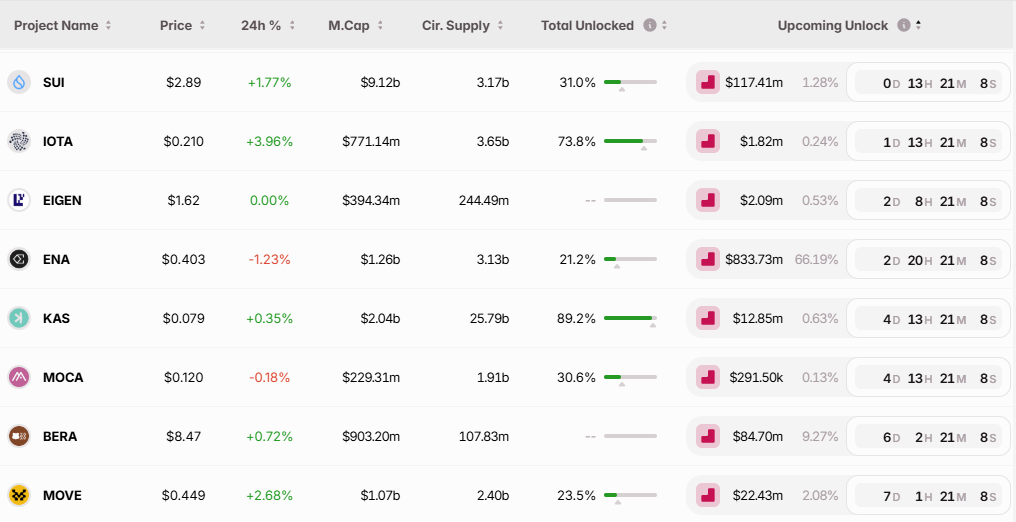The image size is (1016, 522).
Task: Click the pink unlock icon in EIGEN row
Action: tap(708, 200)
